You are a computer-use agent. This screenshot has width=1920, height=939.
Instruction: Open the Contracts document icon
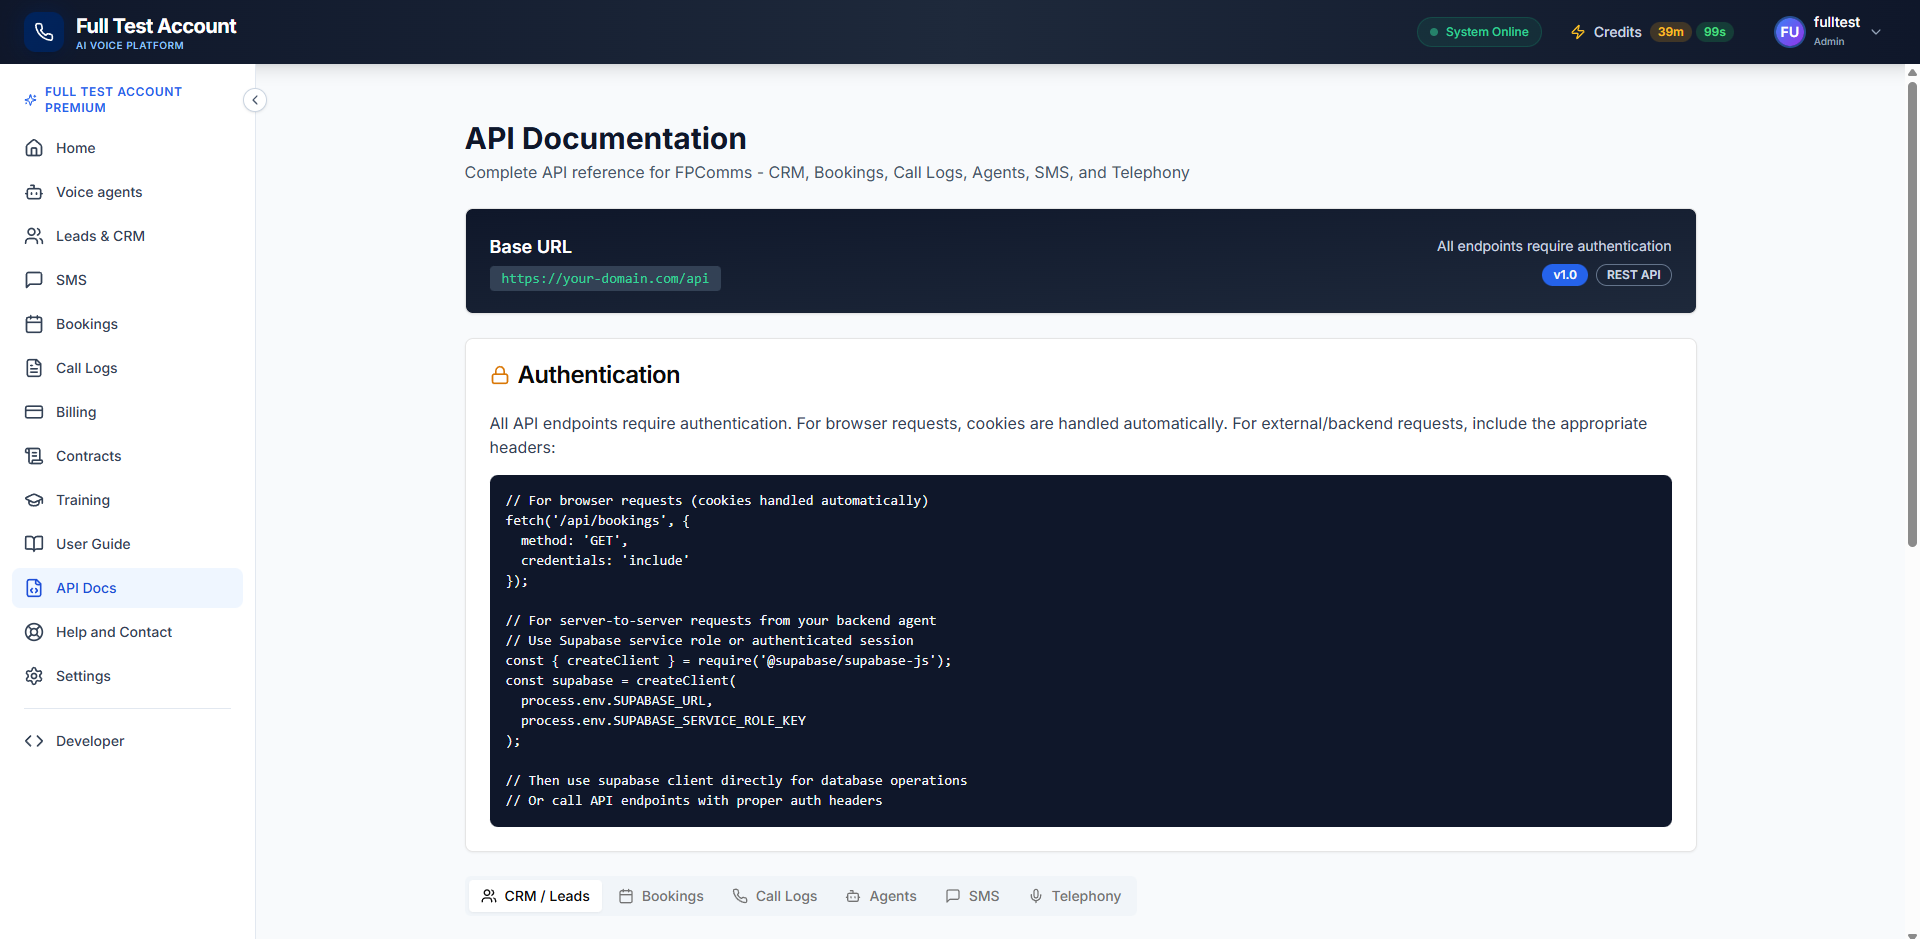[x=35, y=456]
